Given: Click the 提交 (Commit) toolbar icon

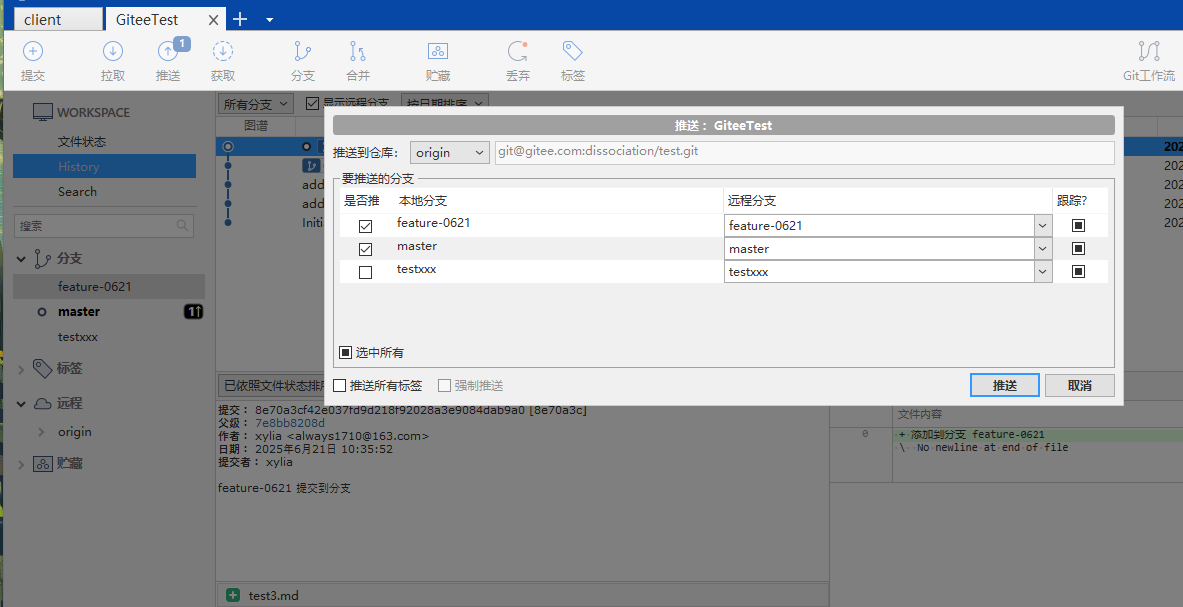Looking at the screenshot, I should 33,60.
